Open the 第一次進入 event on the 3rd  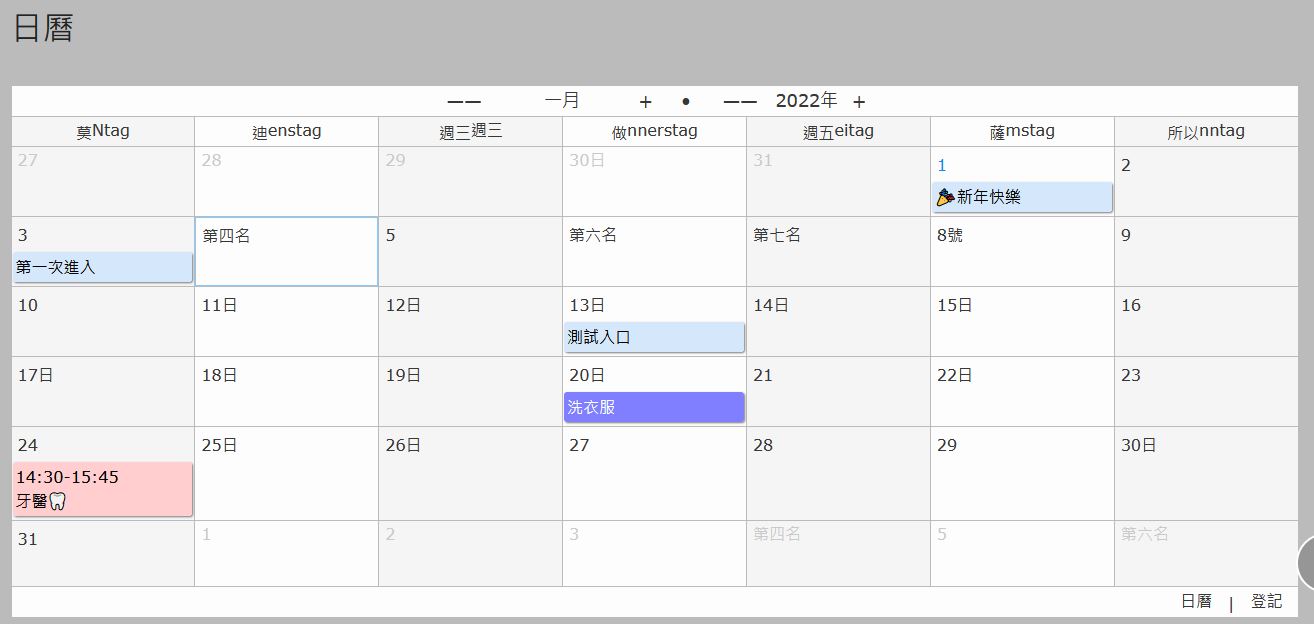click(x=102, y=268)
